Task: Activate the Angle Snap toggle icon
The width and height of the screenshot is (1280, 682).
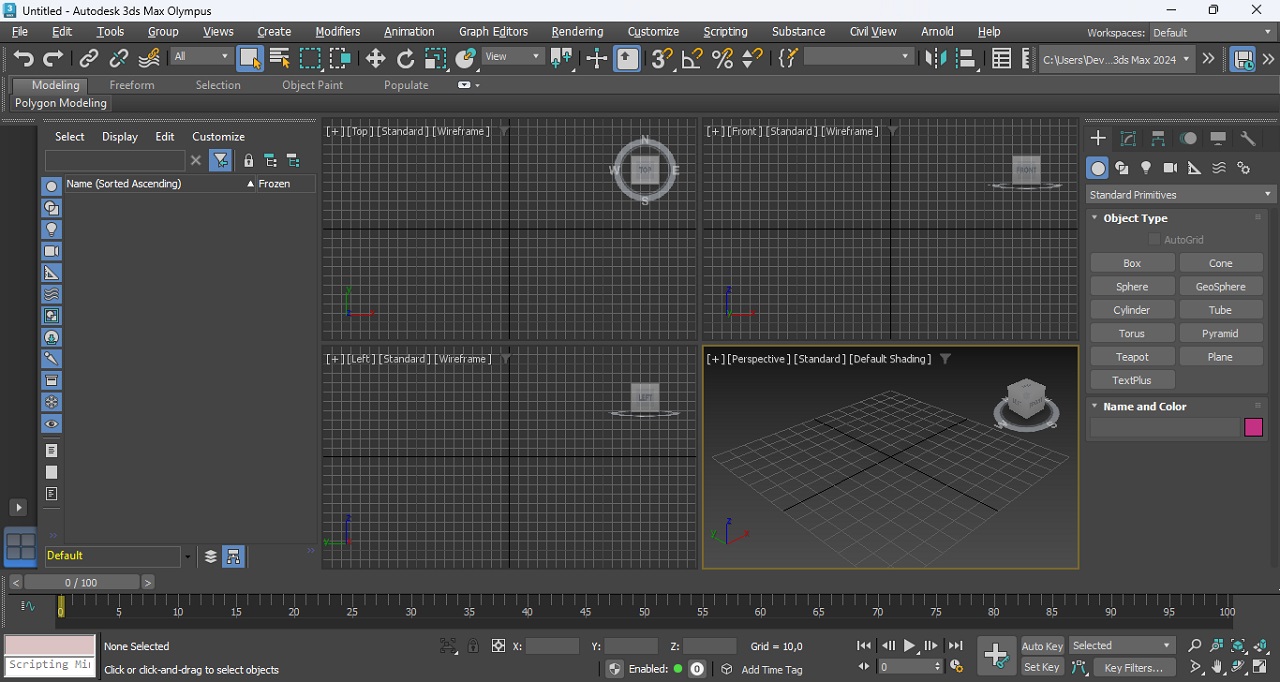Action: click(691, 59)
